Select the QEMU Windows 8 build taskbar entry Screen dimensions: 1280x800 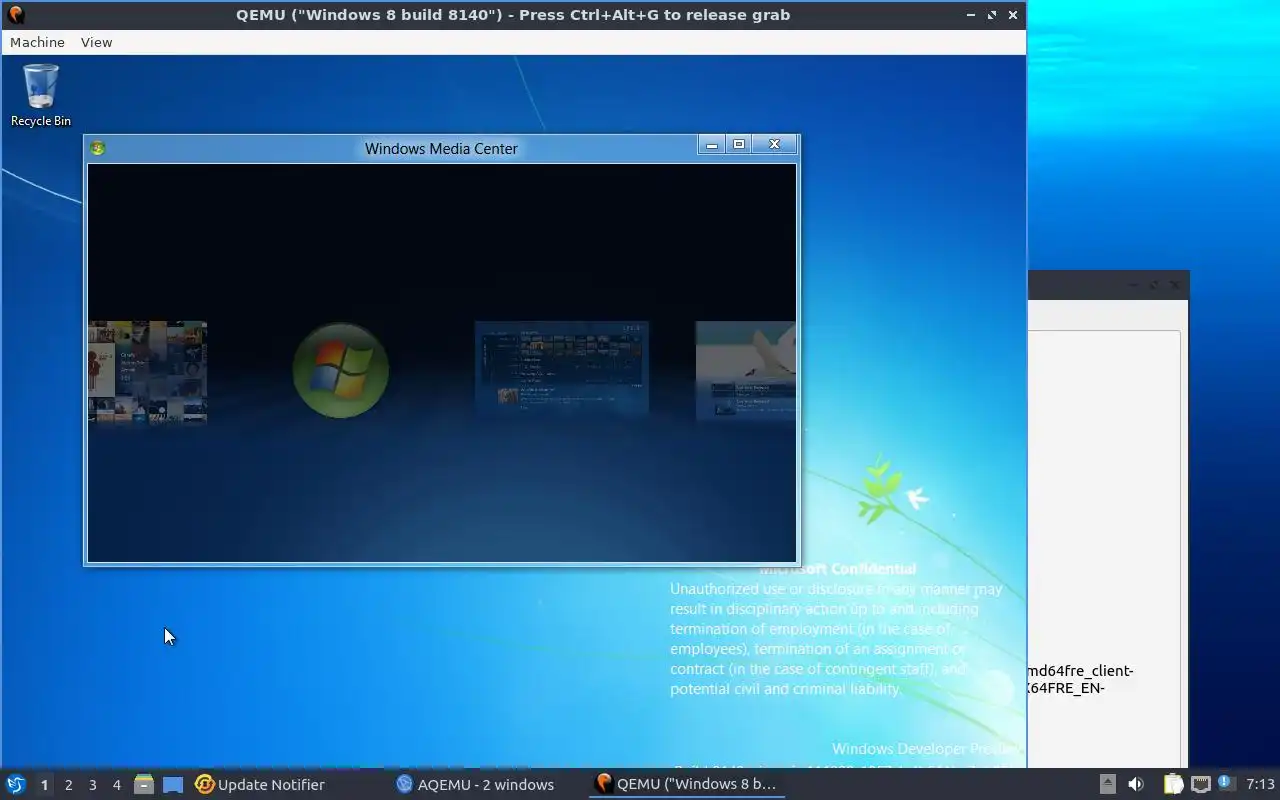click(686, 785)
